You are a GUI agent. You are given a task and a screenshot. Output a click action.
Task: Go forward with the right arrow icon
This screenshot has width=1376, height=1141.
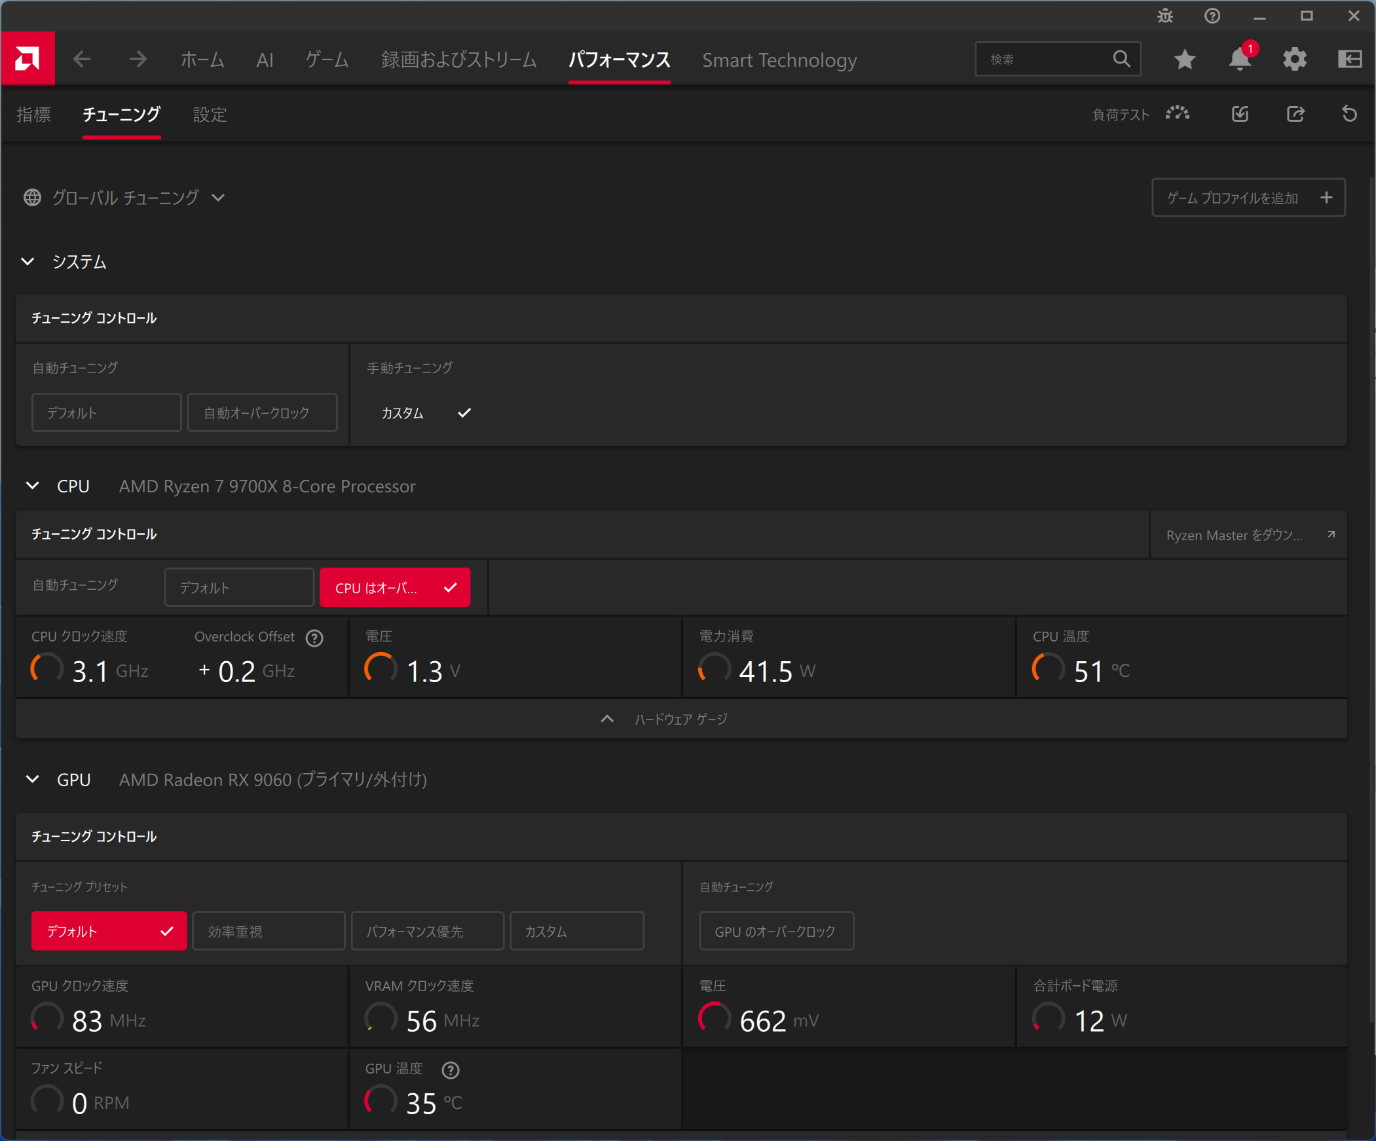(138, 60)
